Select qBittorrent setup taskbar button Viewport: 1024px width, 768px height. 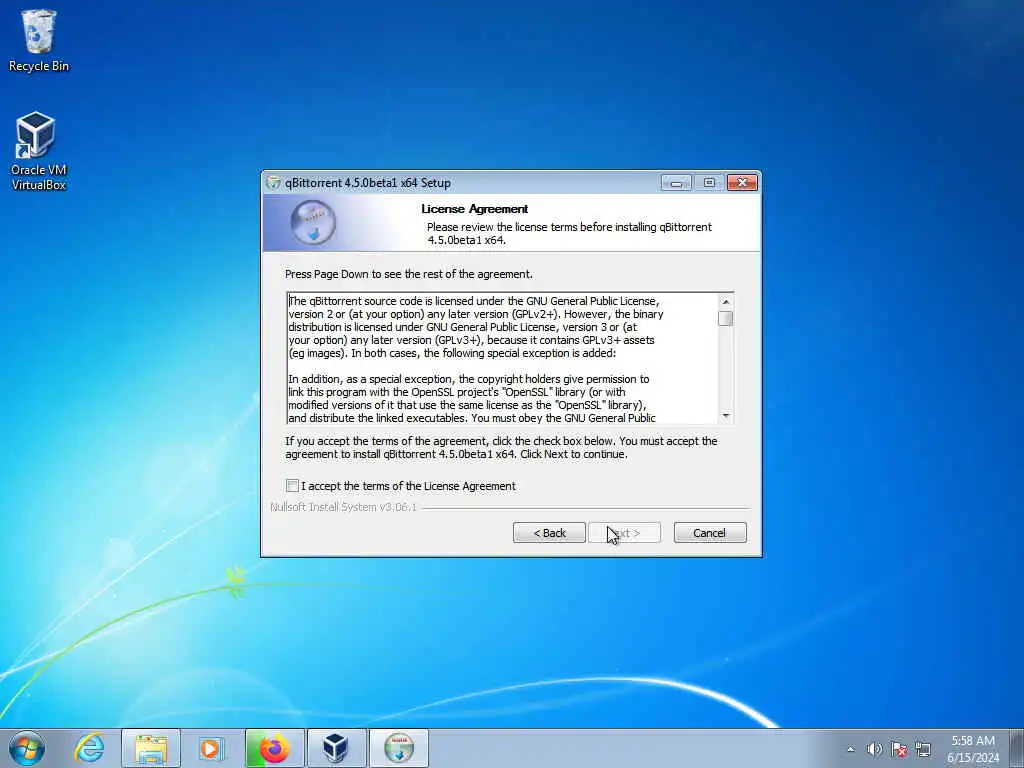[399, 748]
